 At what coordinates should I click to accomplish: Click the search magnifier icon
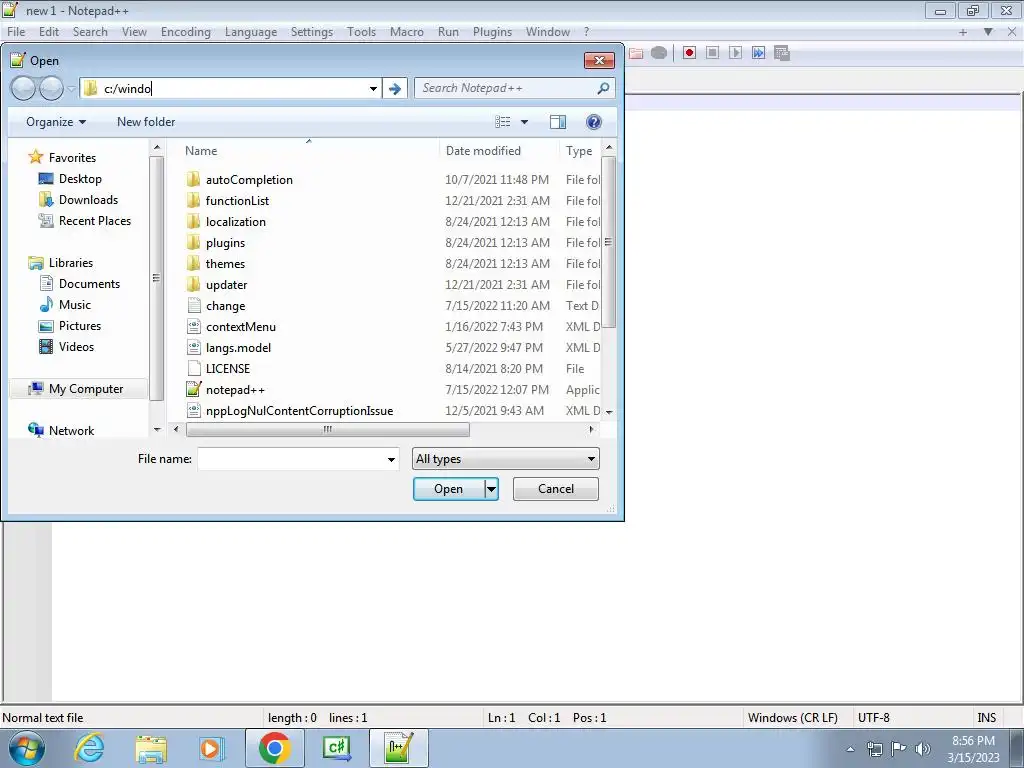coord(603,88)
